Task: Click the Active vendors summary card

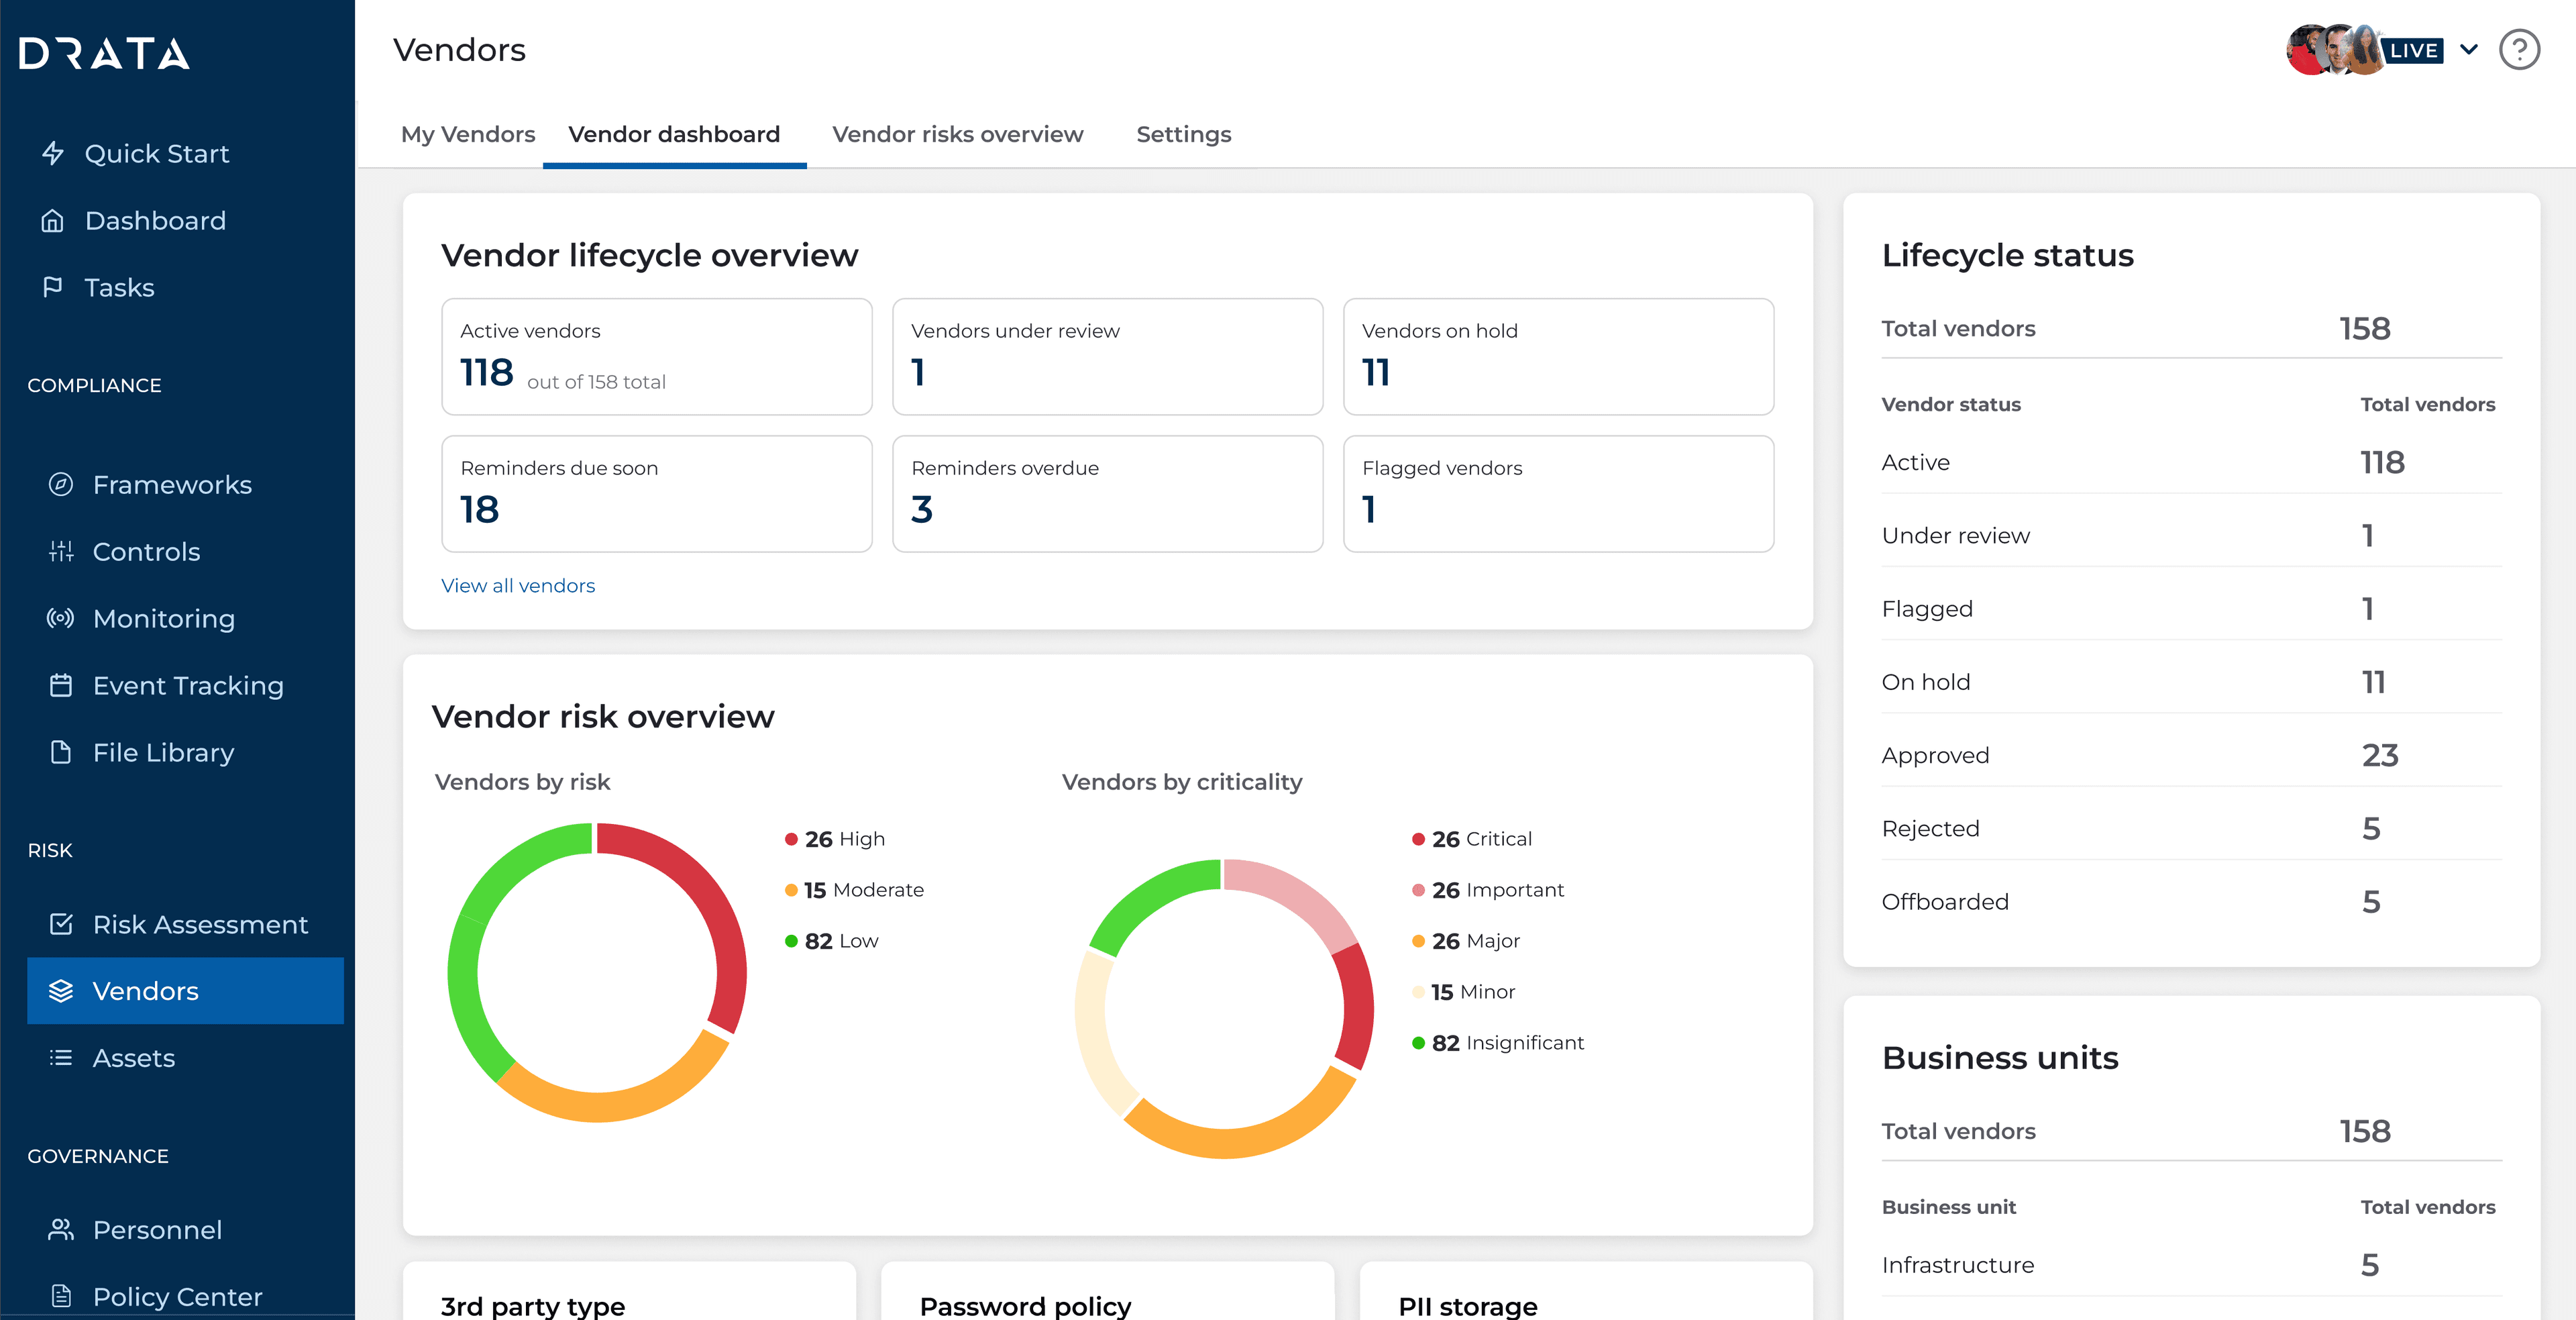Action: click(656, 356)
